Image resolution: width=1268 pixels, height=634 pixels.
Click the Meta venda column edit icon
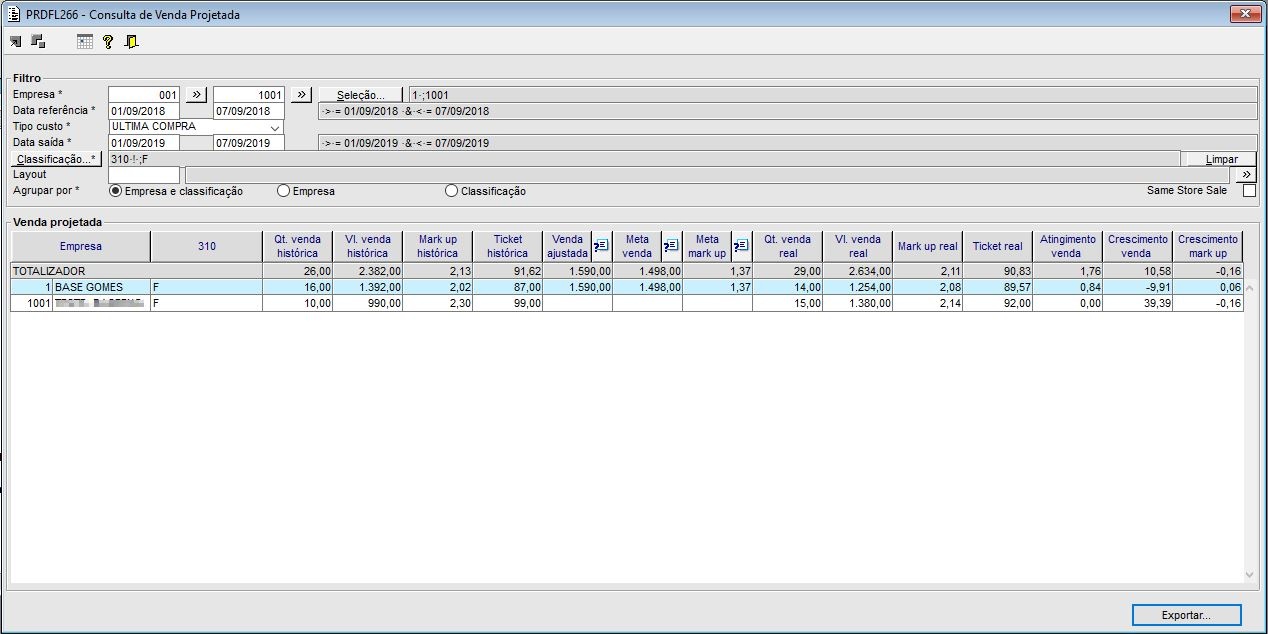click(671, 245)
